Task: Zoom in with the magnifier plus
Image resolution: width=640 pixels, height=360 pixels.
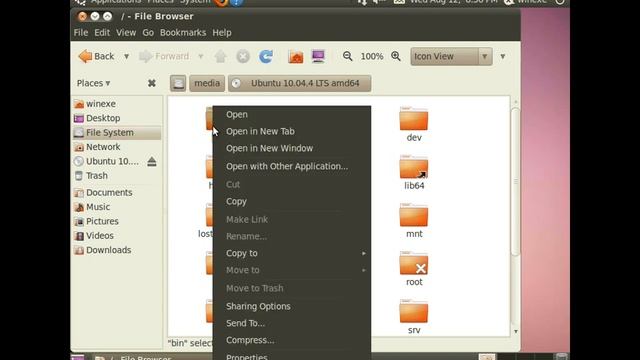Action: click(396, 56)
